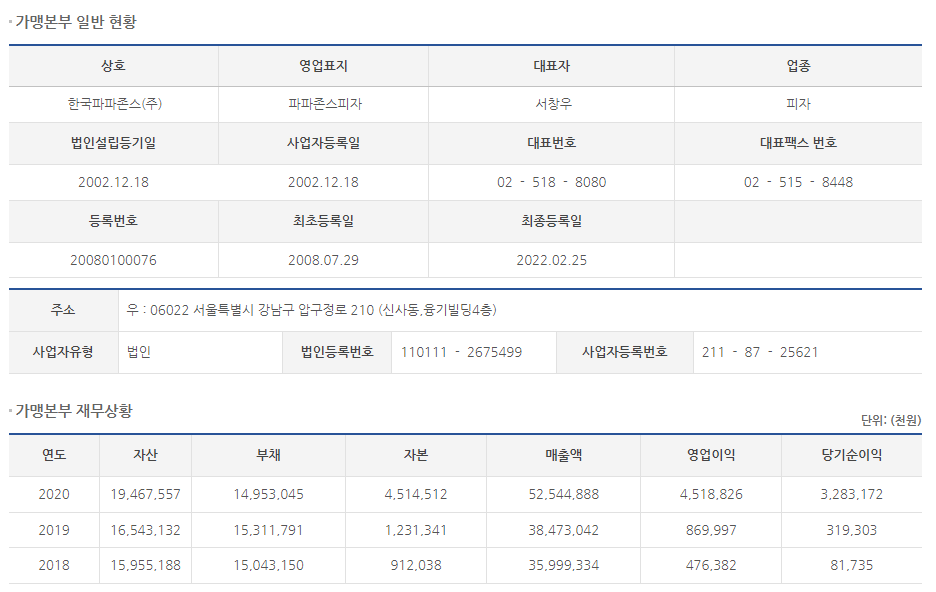Select the 대표팩스 번호 header cell

coord(798,143)
